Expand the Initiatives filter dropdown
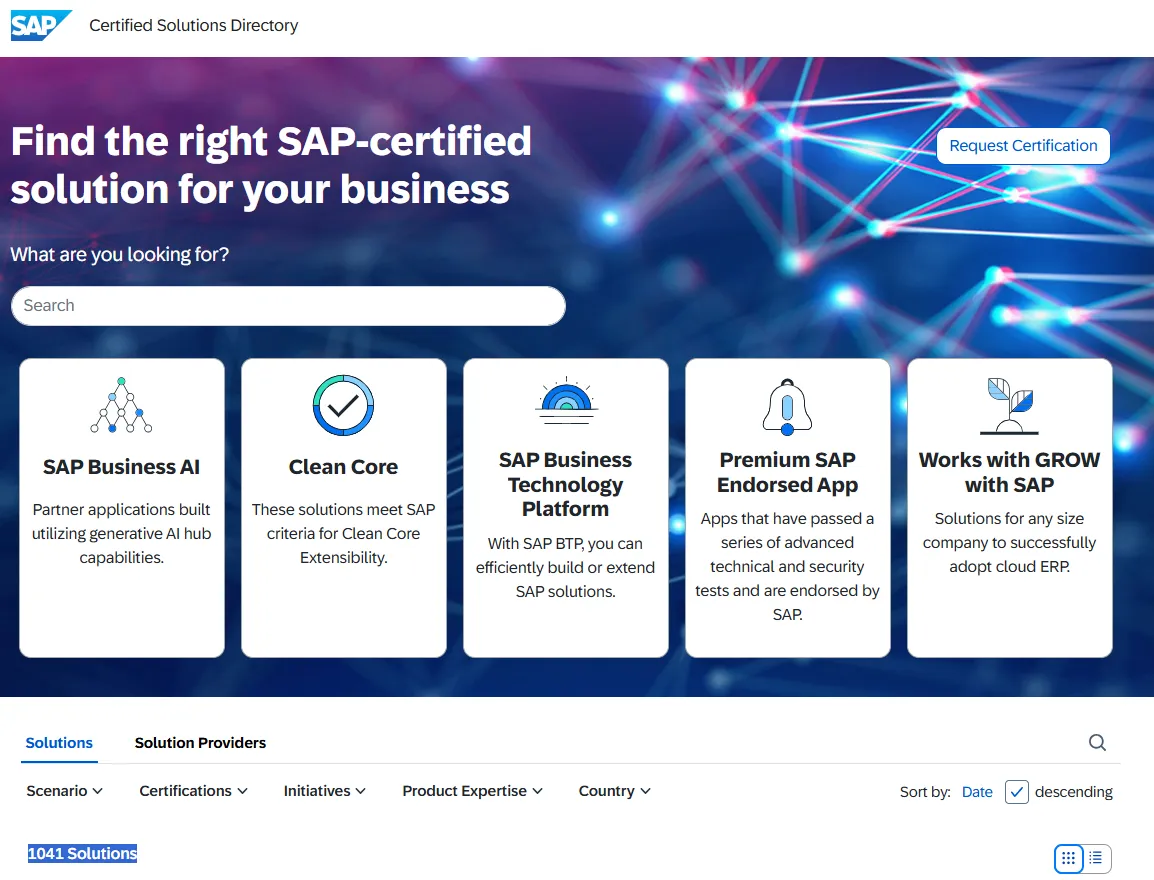The width and height of the screenshot is (1154, 880). coord(325,791)
